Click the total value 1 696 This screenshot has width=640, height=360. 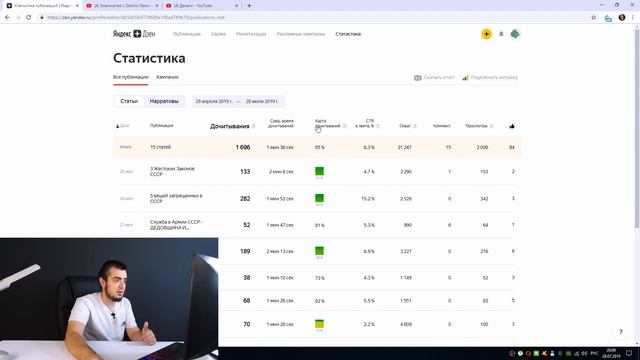243,147
